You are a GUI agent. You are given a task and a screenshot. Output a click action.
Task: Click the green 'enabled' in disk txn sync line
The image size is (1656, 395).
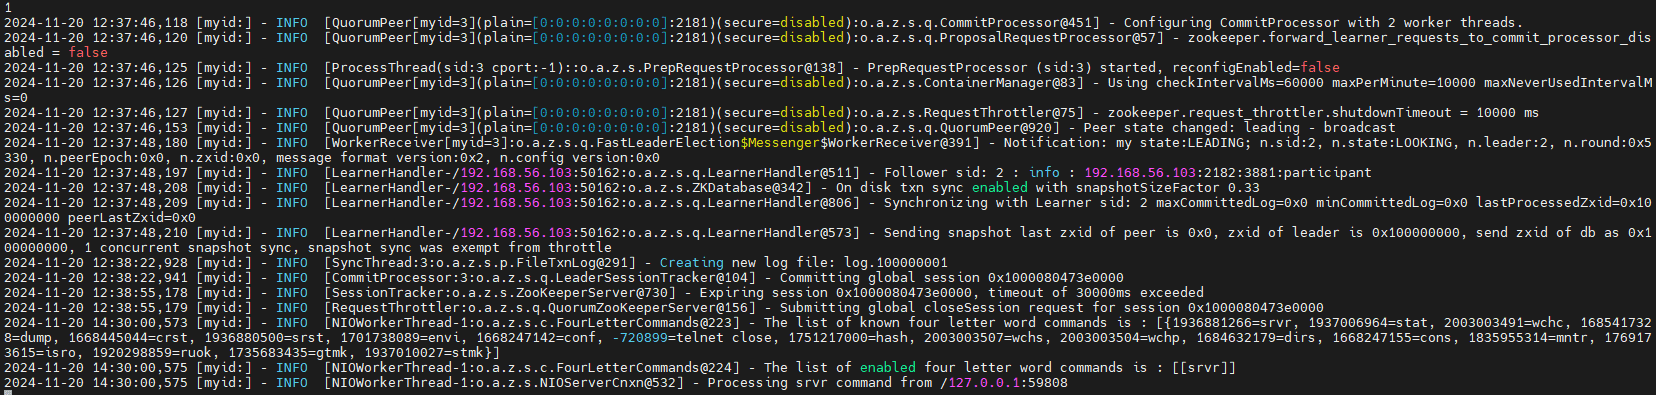(x=999, y=187)
